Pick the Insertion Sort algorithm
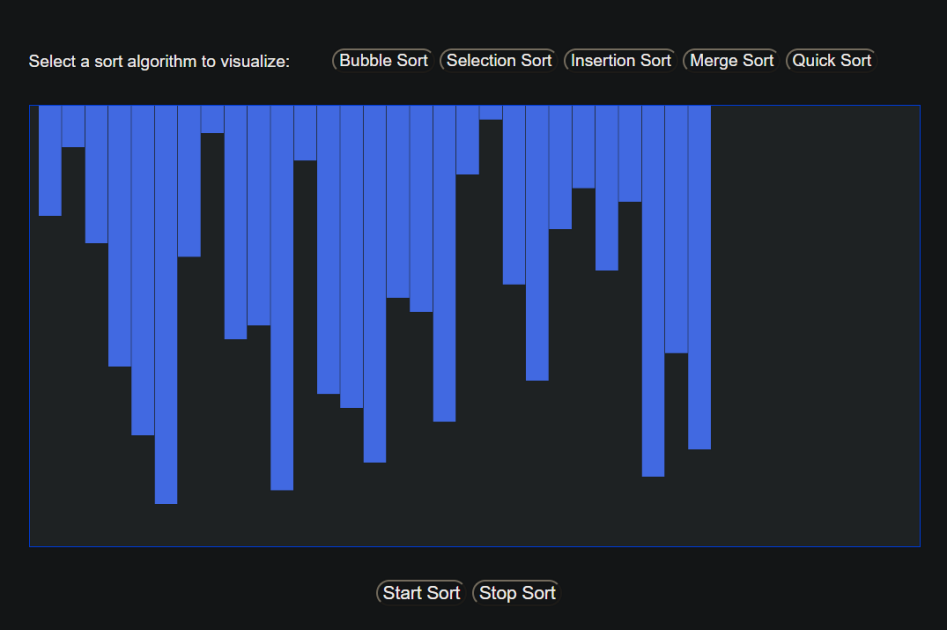The width and height of the screenshot is (947, 630). point(620,60)
